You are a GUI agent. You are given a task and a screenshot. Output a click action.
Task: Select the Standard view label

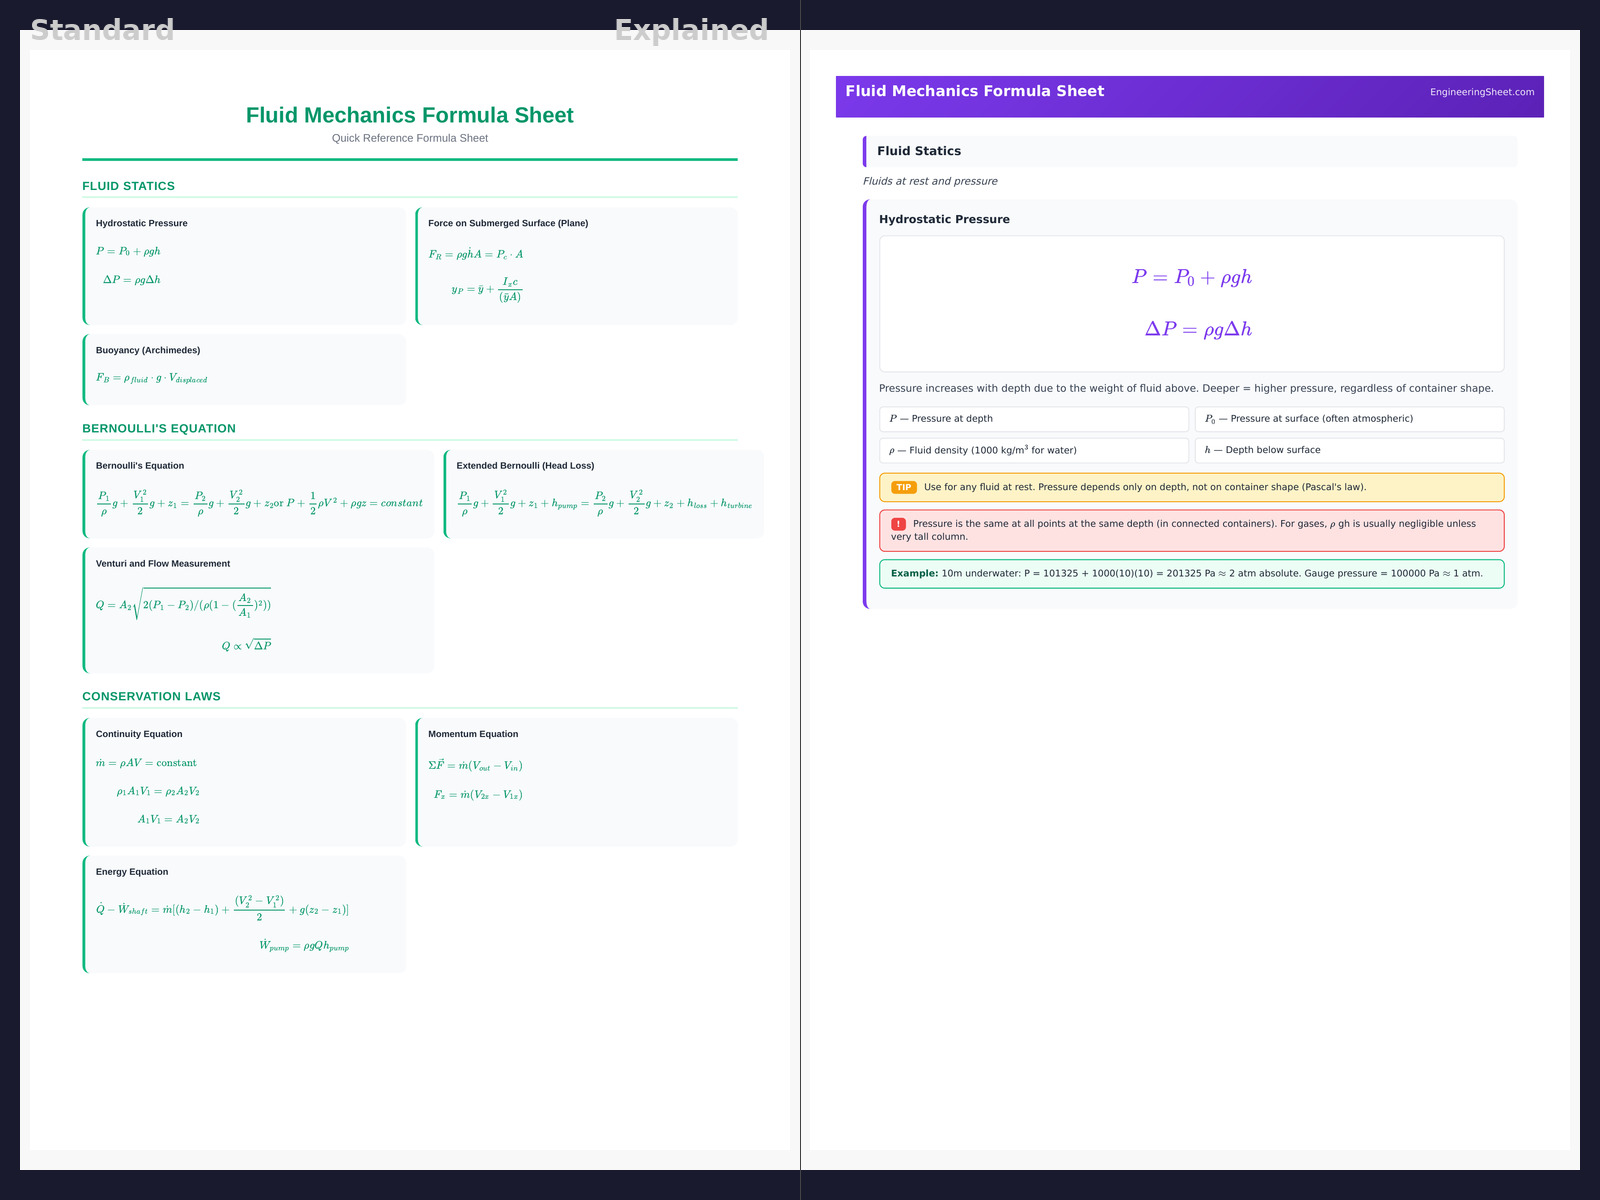point(102,30)
